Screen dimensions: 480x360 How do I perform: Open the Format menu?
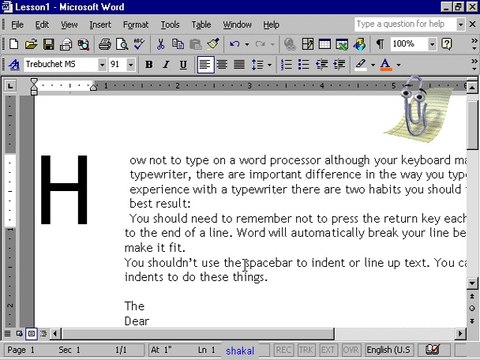tap(136, 25)
